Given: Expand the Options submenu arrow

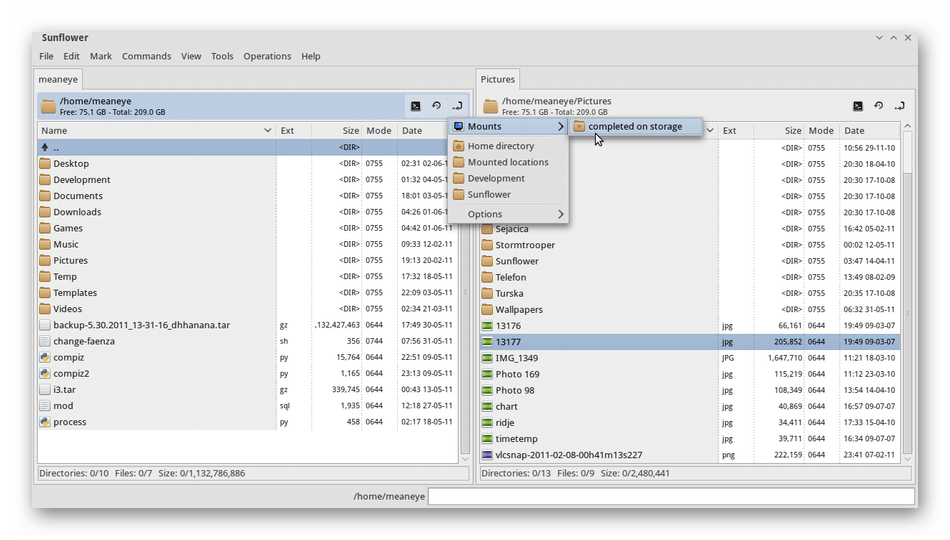Looking at the screenshot, I should point(560,214).
